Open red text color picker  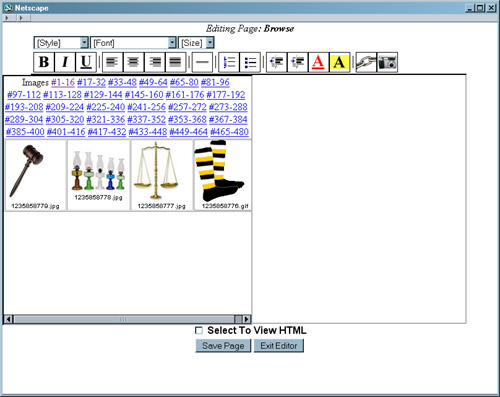point(318,62)
